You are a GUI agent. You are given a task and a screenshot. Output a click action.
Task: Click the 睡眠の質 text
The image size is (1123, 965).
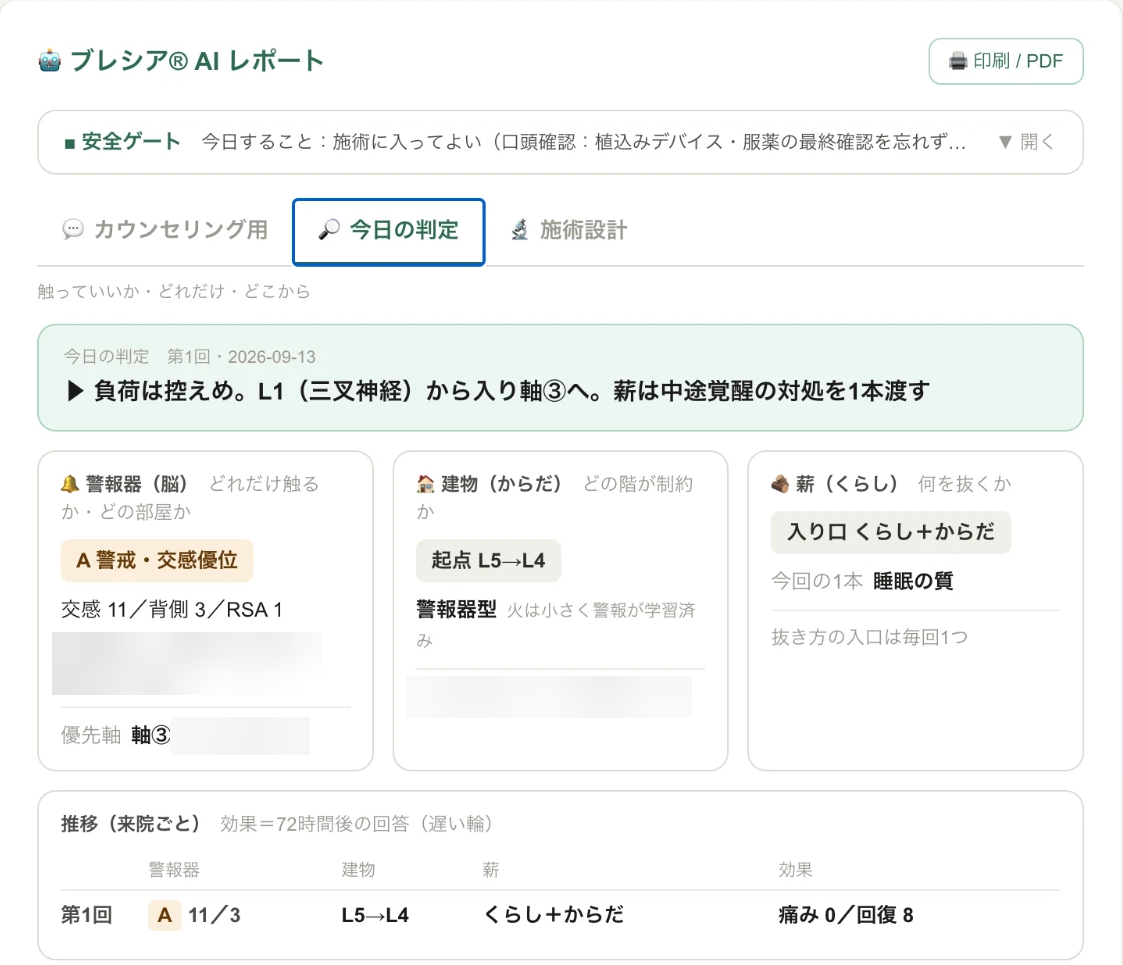[913, 581]
